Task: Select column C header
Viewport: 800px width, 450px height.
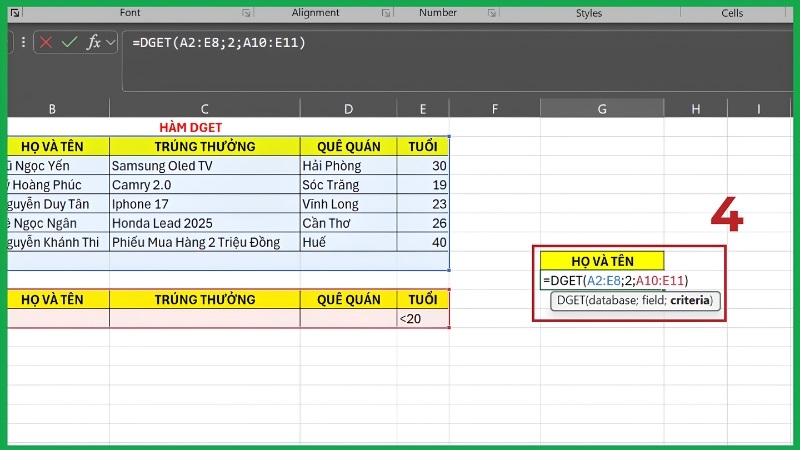Action: coord(205,109)
